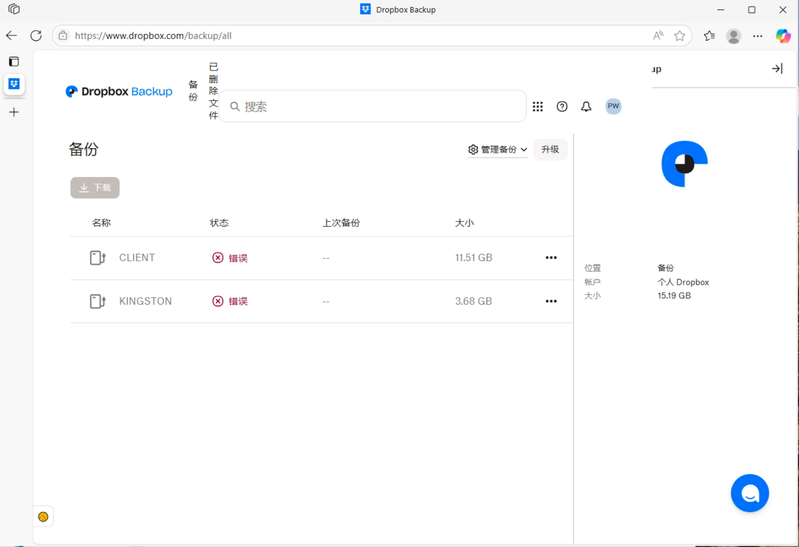Switch to the 备份 tab

coord(193,91)
